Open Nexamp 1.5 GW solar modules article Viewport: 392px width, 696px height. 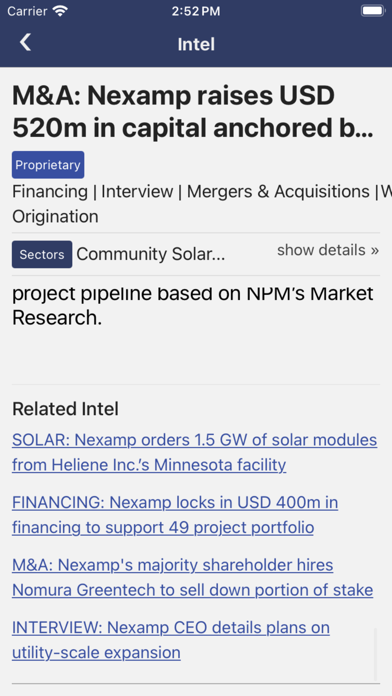click(194, 452)
